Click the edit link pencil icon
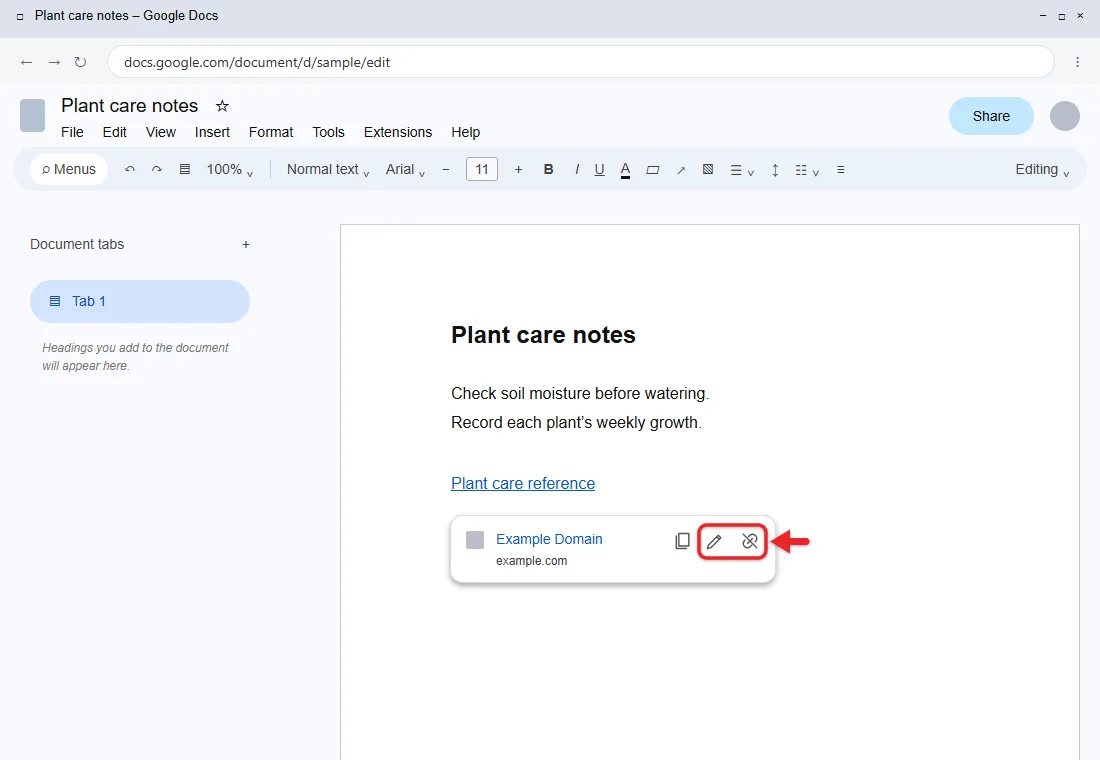1100x760 pixels. pos(714,541)
